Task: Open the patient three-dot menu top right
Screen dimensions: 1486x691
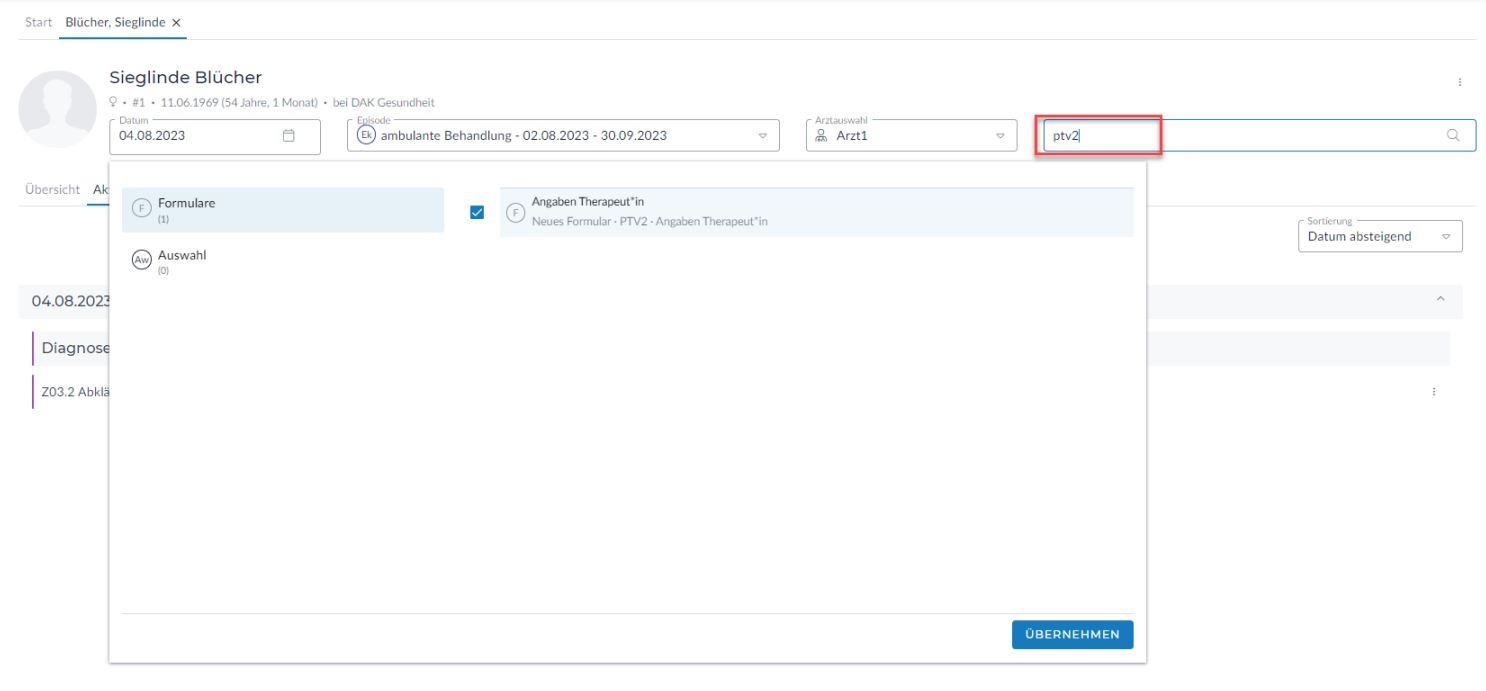Action: coord(1459,82)
